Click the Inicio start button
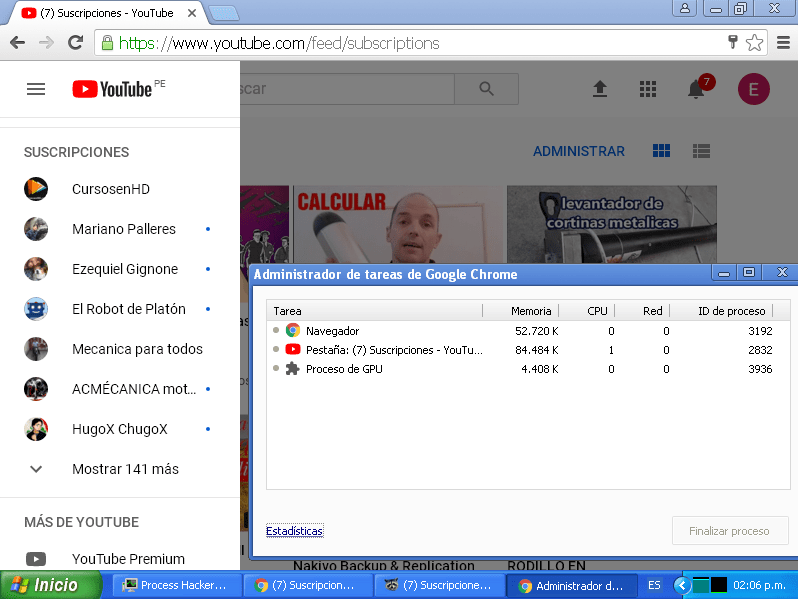Screen dimensions: 798x599 [x=51, y=585]
